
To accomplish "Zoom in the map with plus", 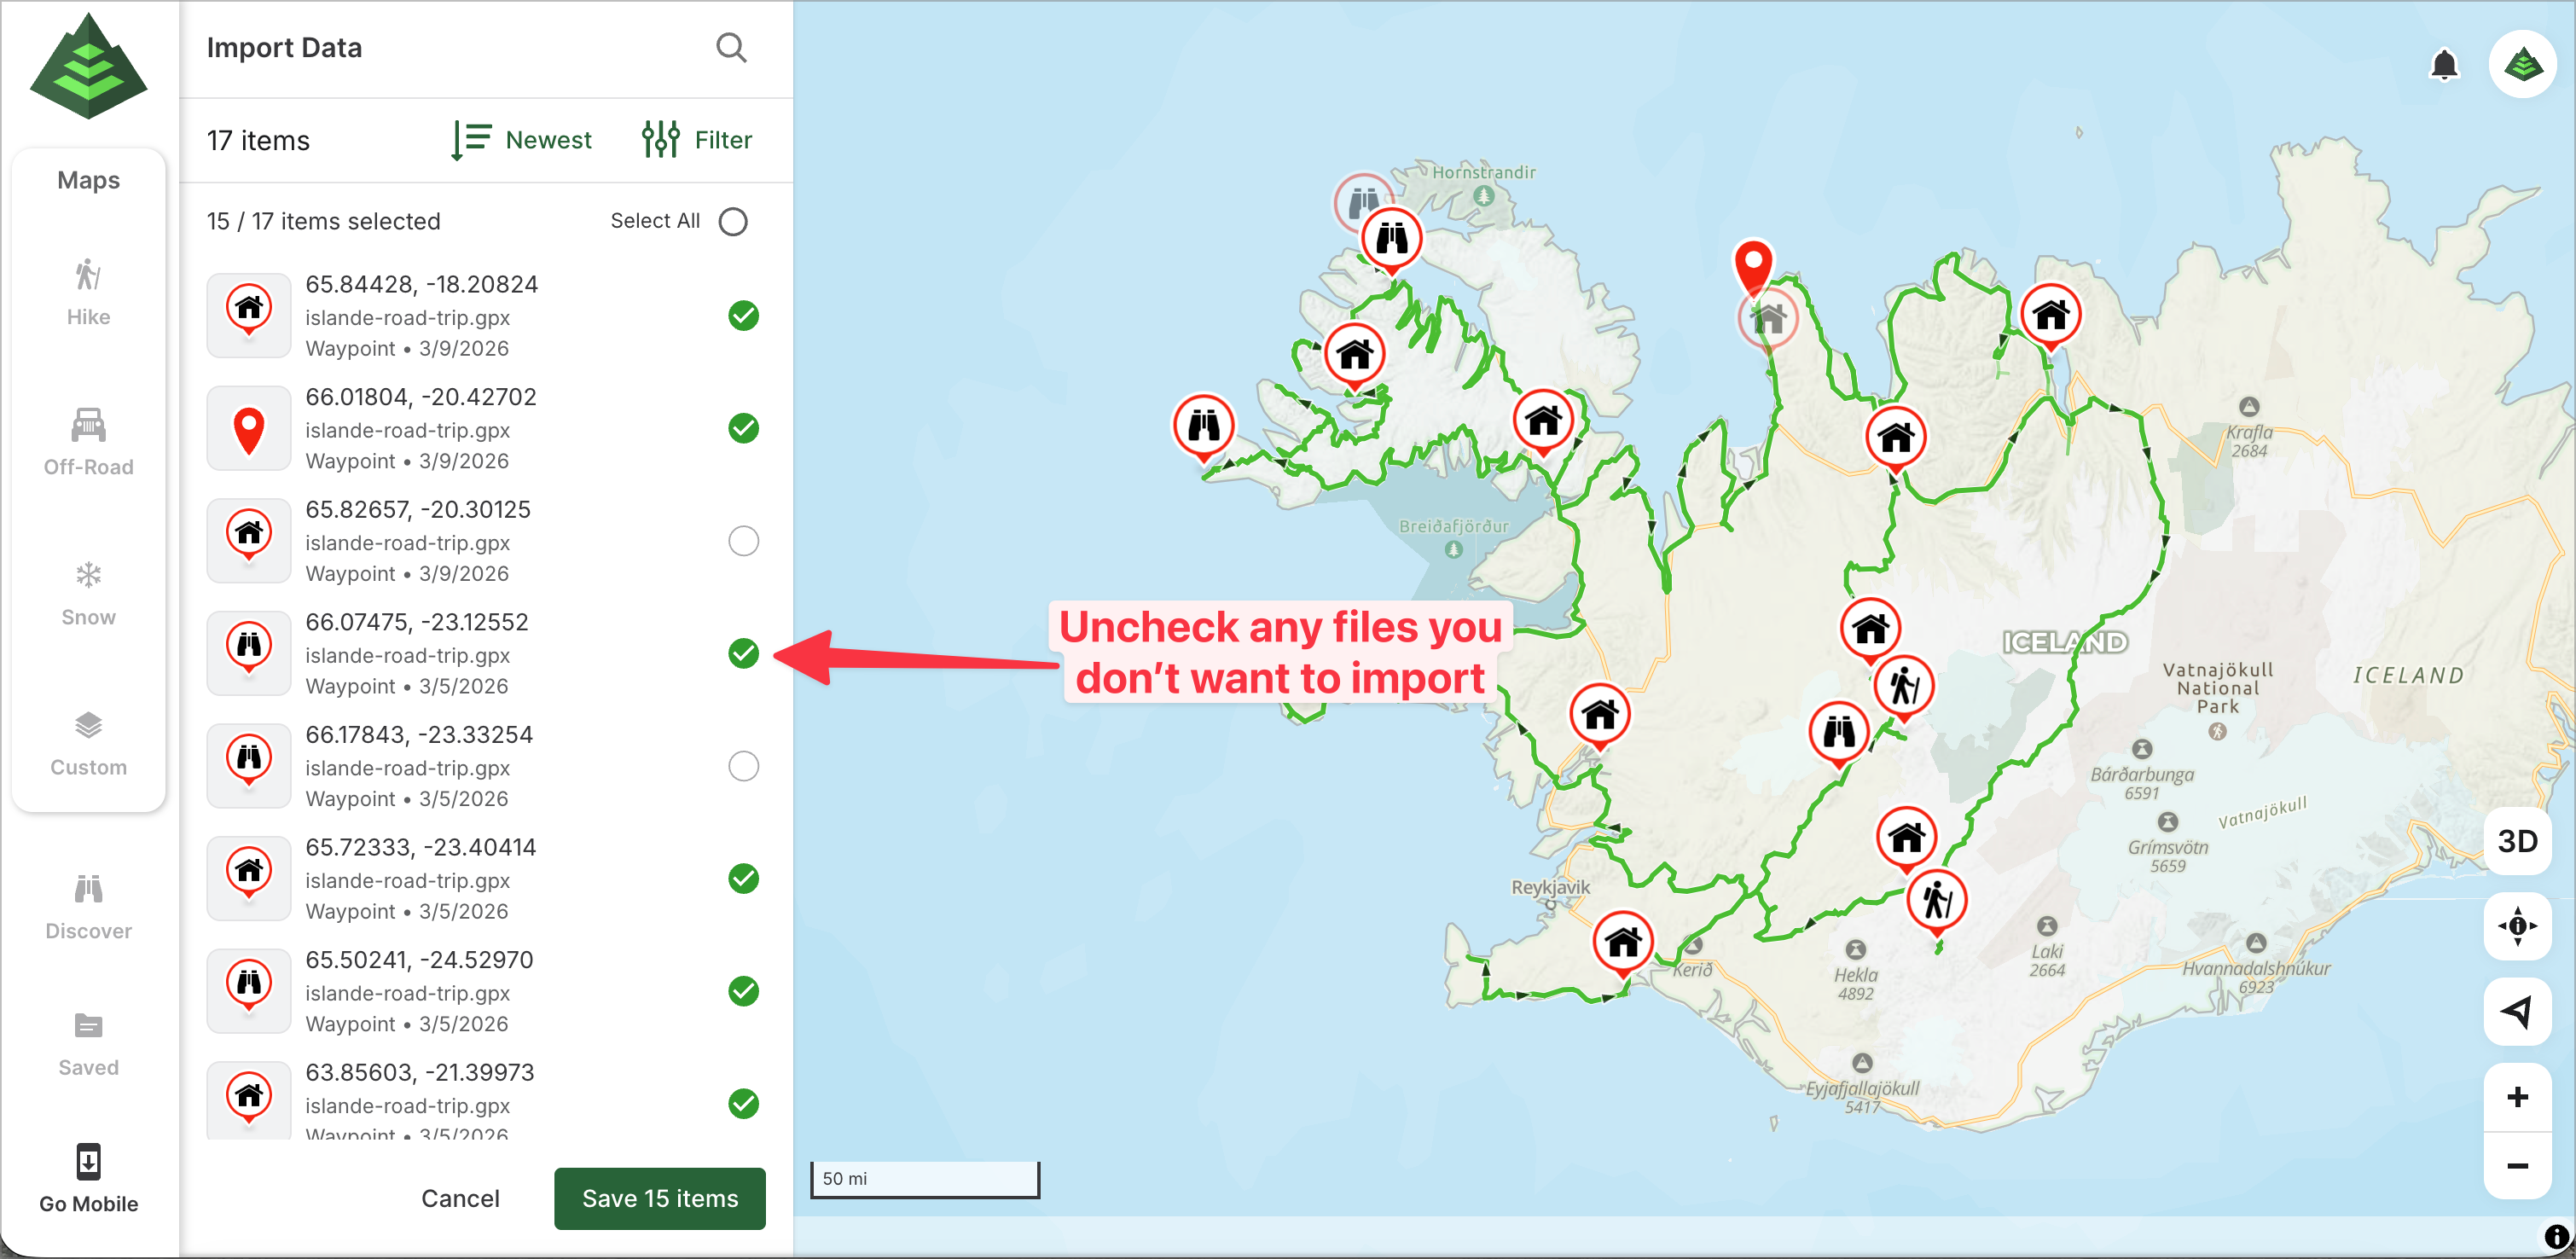I will (2517, 1097).
